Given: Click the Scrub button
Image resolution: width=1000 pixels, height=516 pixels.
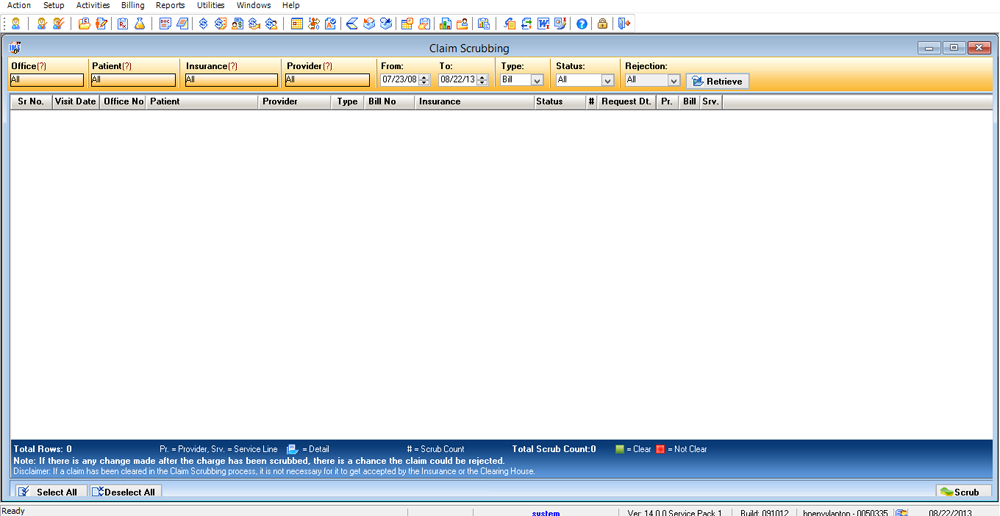Looking at the screenshot, I should pos(960,492).
